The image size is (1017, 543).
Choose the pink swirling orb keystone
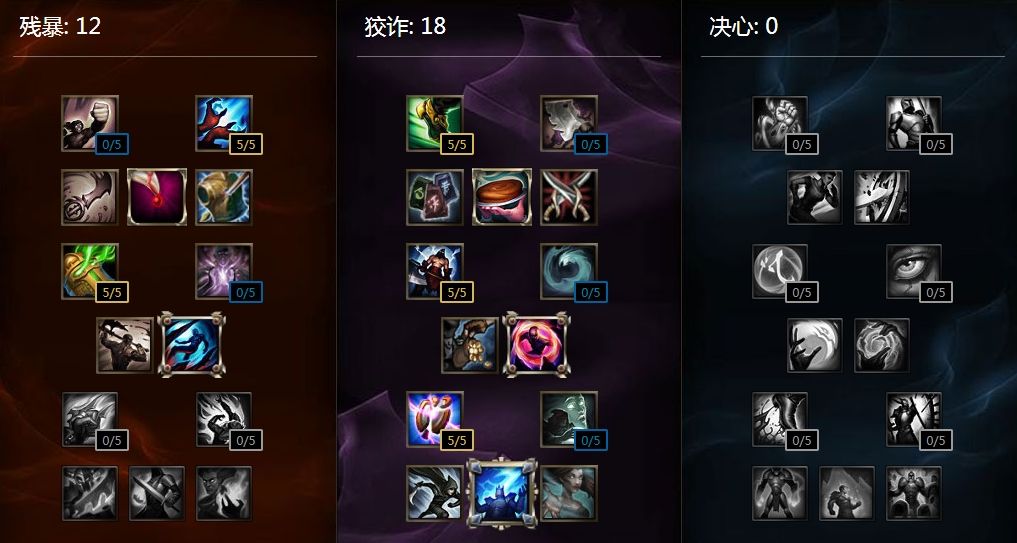click(x=537, y=344)
